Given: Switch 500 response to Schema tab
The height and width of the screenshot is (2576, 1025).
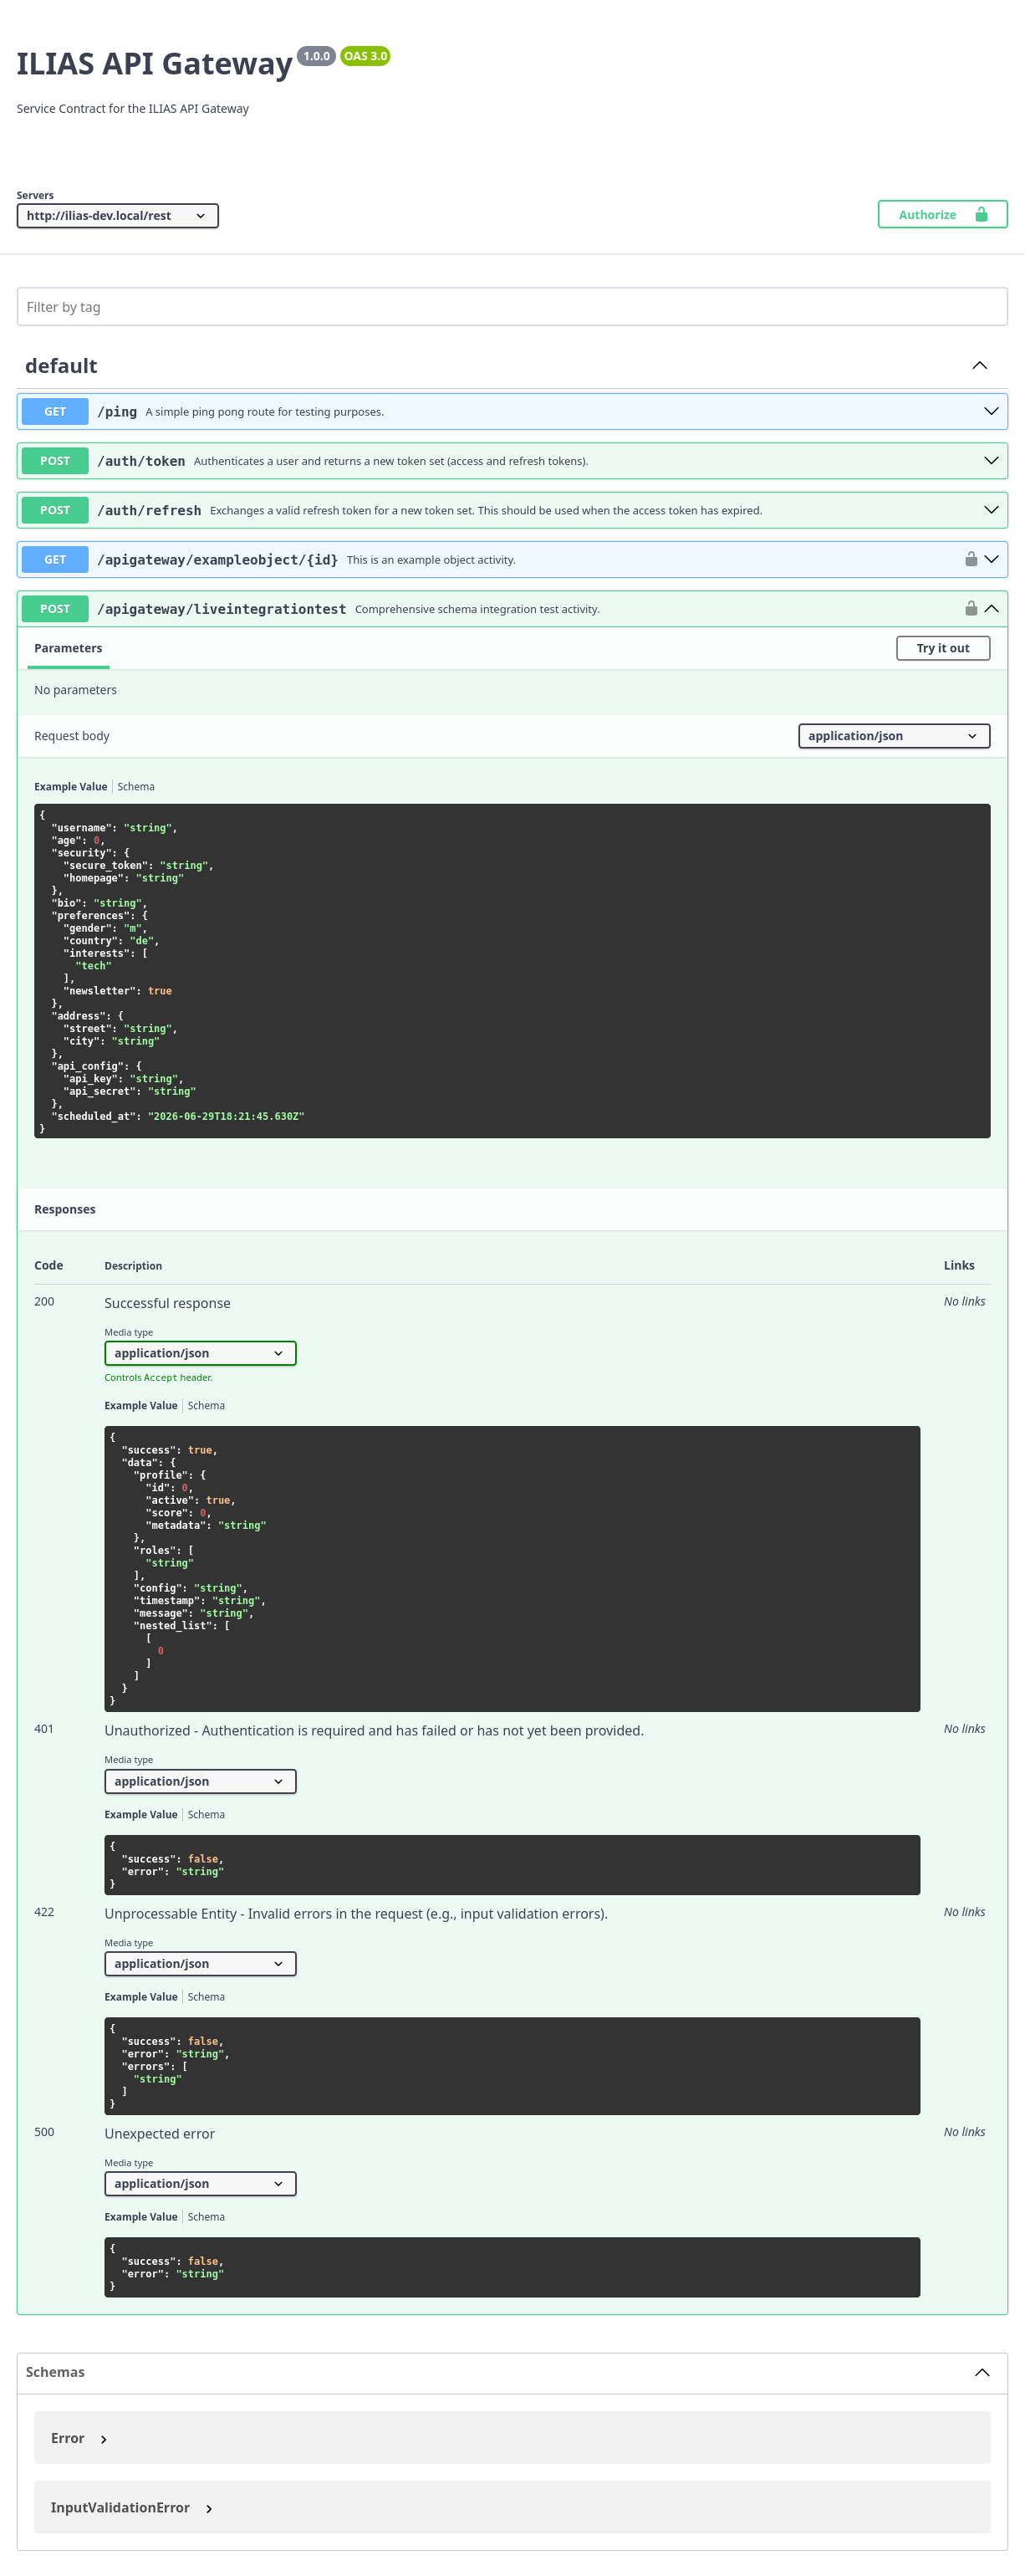Looking at the screenshot, I should click(x=206, y=2217).
